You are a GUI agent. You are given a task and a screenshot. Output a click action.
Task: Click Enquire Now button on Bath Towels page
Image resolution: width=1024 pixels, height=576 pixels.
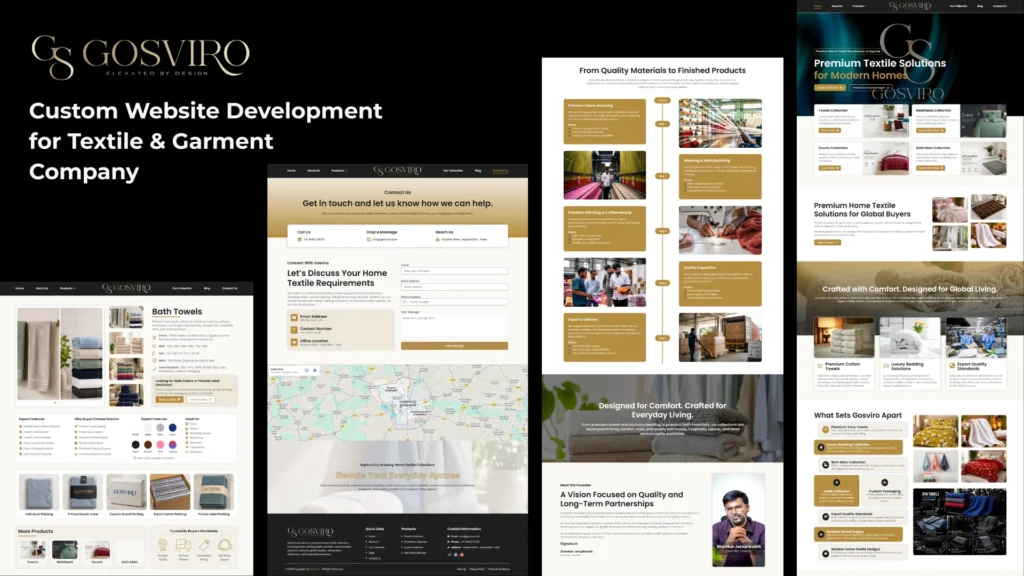[169, 399]
